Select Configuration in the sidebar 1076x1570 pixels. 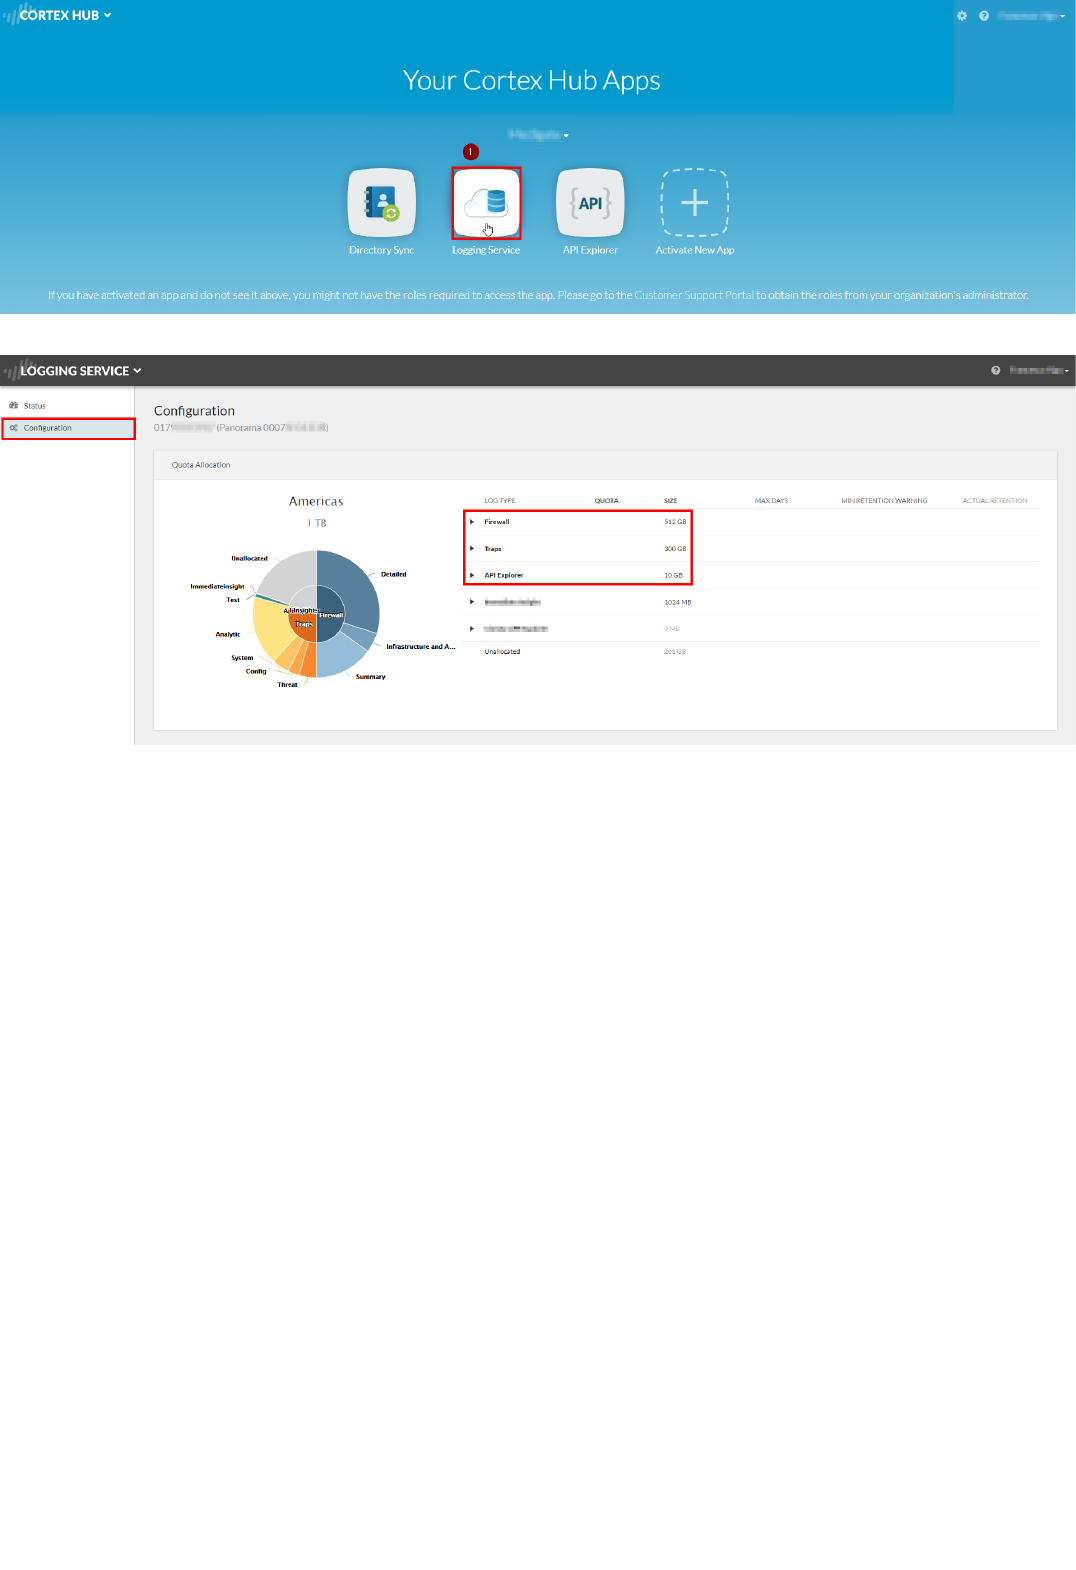click(x=68, y=428)
